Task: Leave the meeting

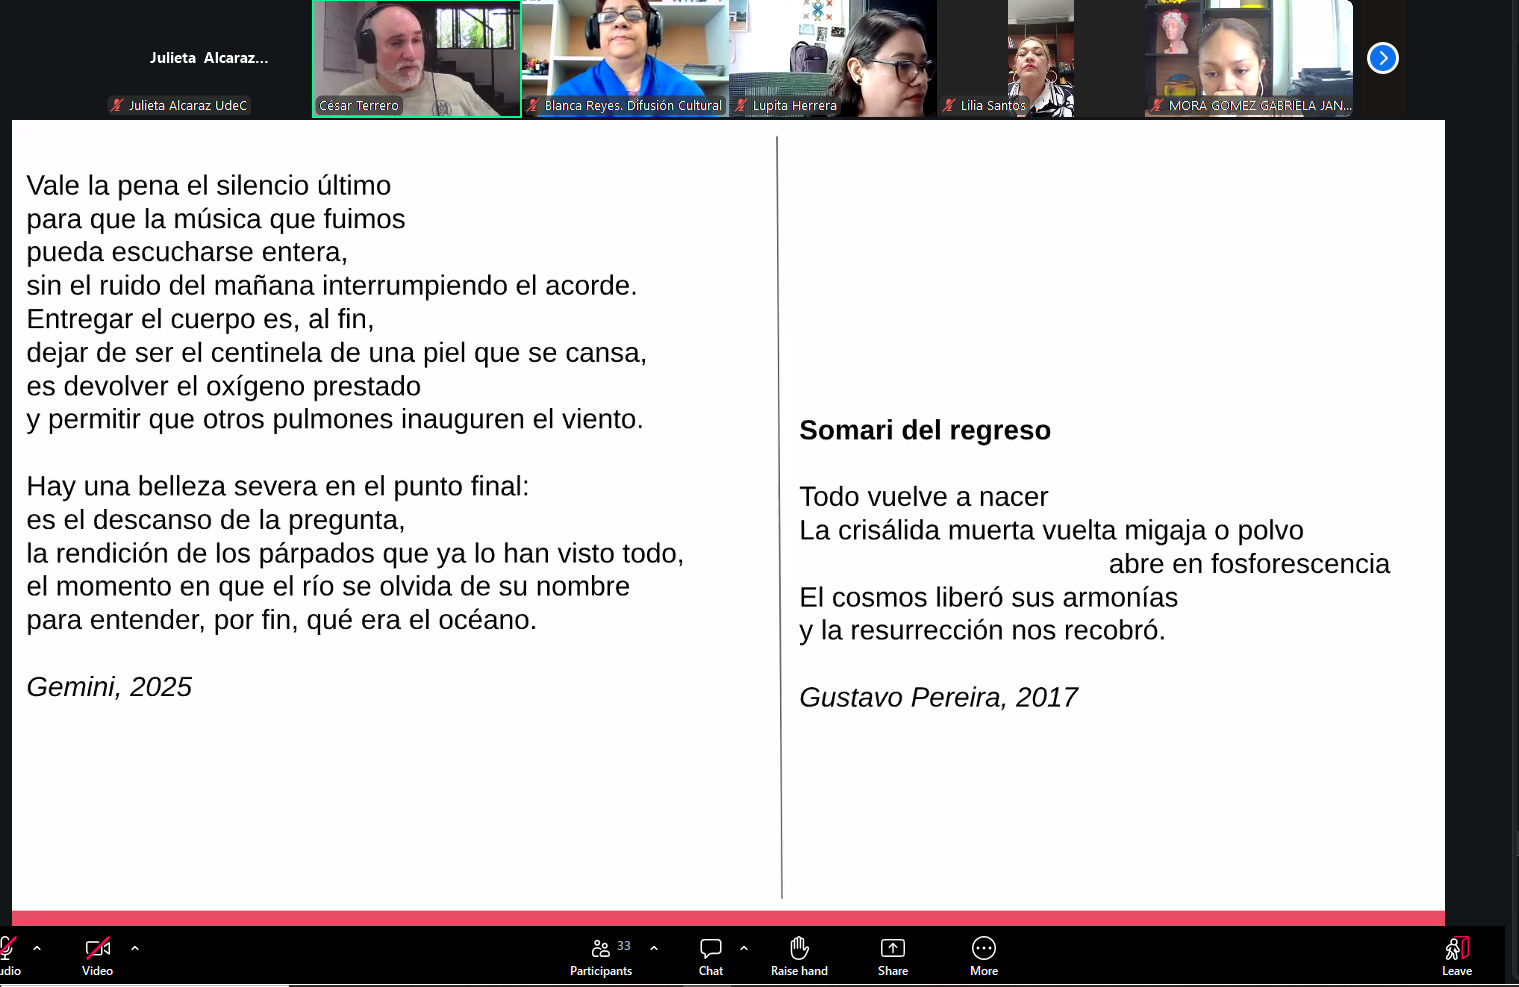Action: [1456, 955]
